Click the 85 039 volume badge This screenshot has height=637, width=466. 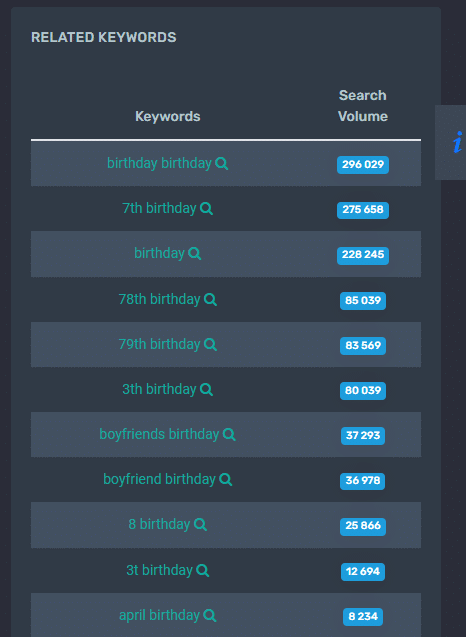[363, 301]
